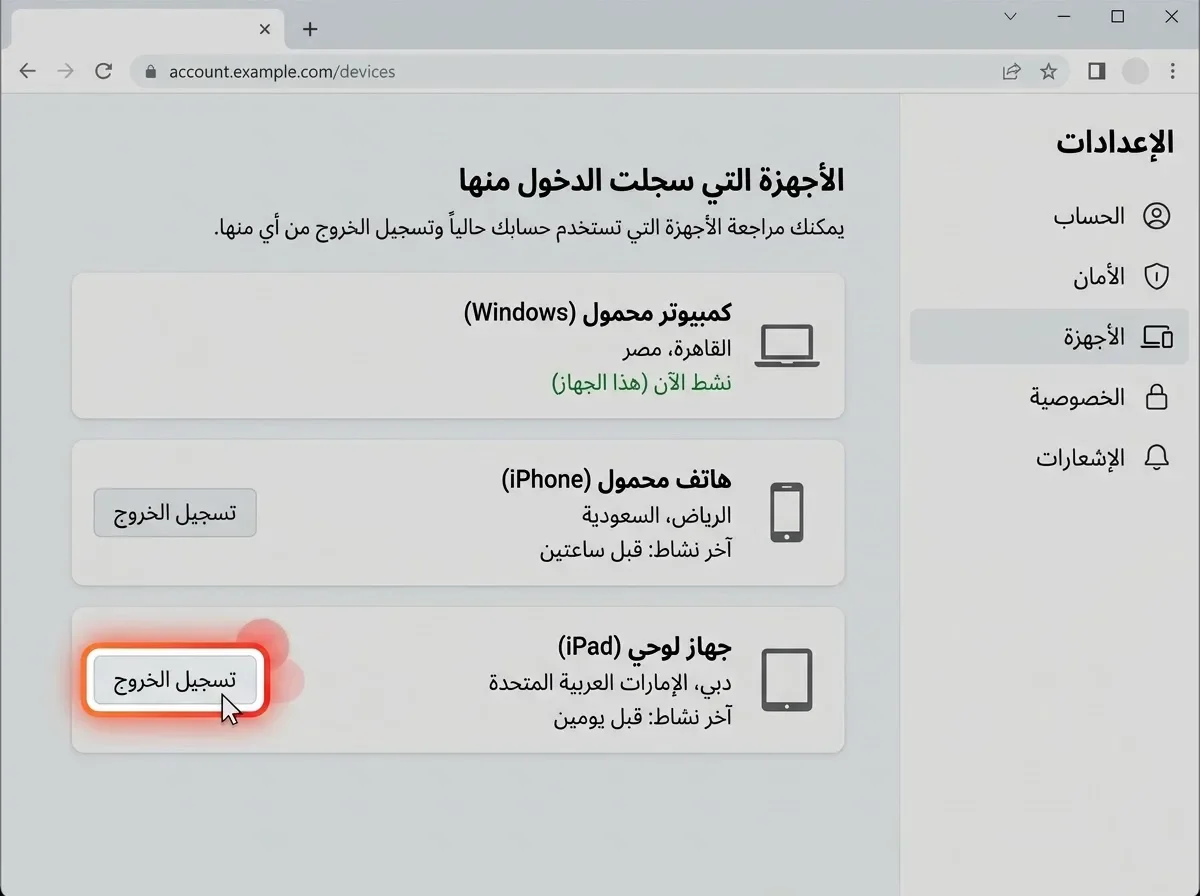Click the الإشعارات bell icon in sidebar
The height and width of the screenshot is (896, 1200).
coord(1156,458)
